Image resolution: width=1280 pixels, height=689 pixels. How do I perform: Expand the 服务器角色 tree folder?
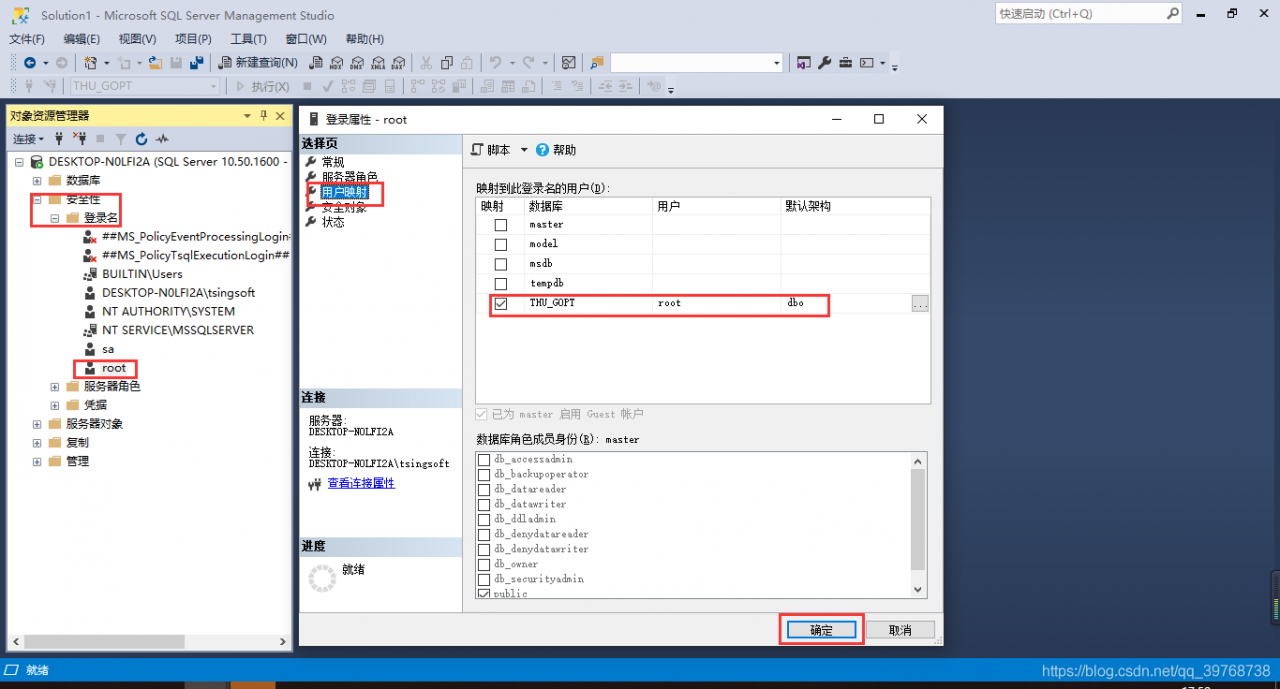[x=55, y=386]
